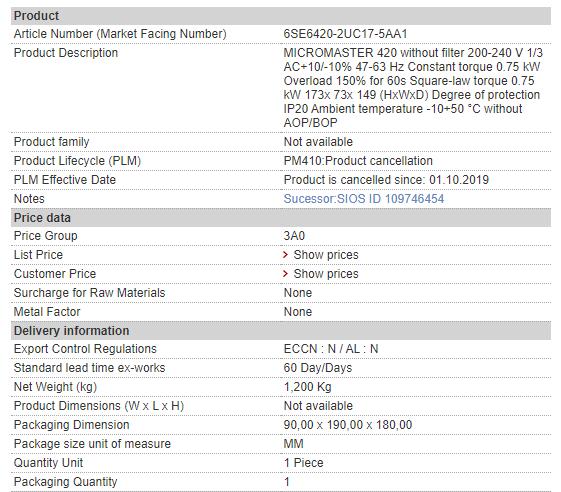Click the ECCN : N / AL : N value
The height and width of the screenshot is (492, 561).
(x=331, y=349)
